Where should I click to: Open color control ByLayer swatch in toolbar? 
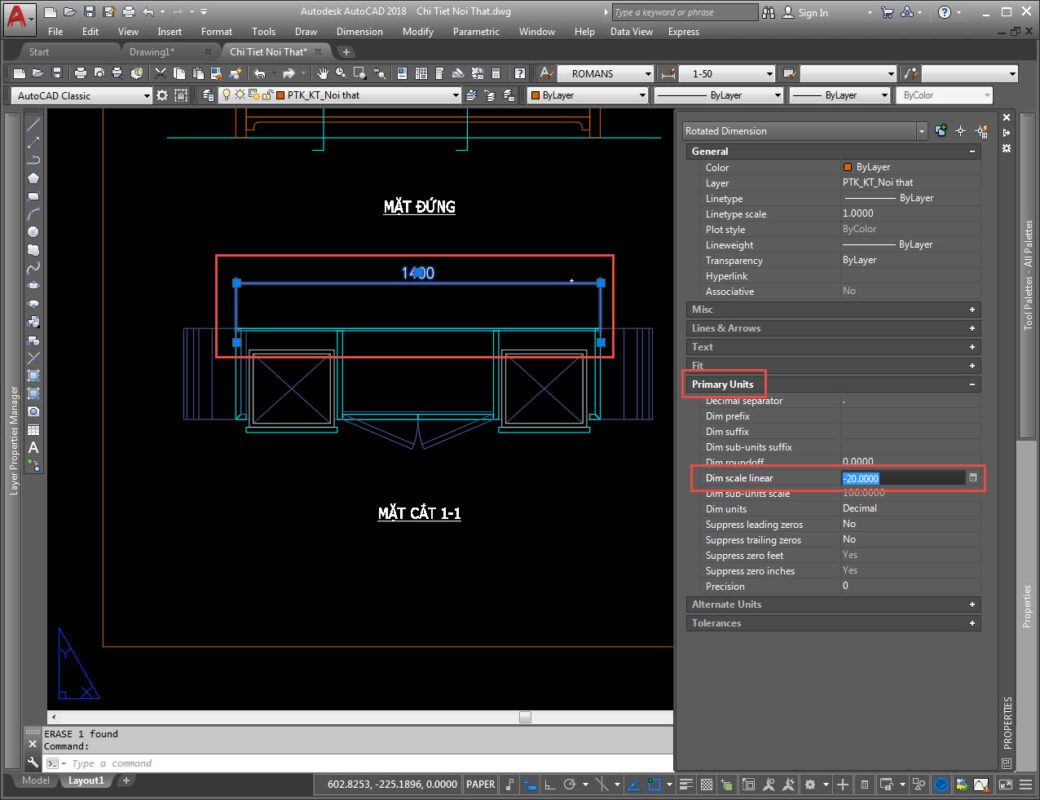click(535, 96)
